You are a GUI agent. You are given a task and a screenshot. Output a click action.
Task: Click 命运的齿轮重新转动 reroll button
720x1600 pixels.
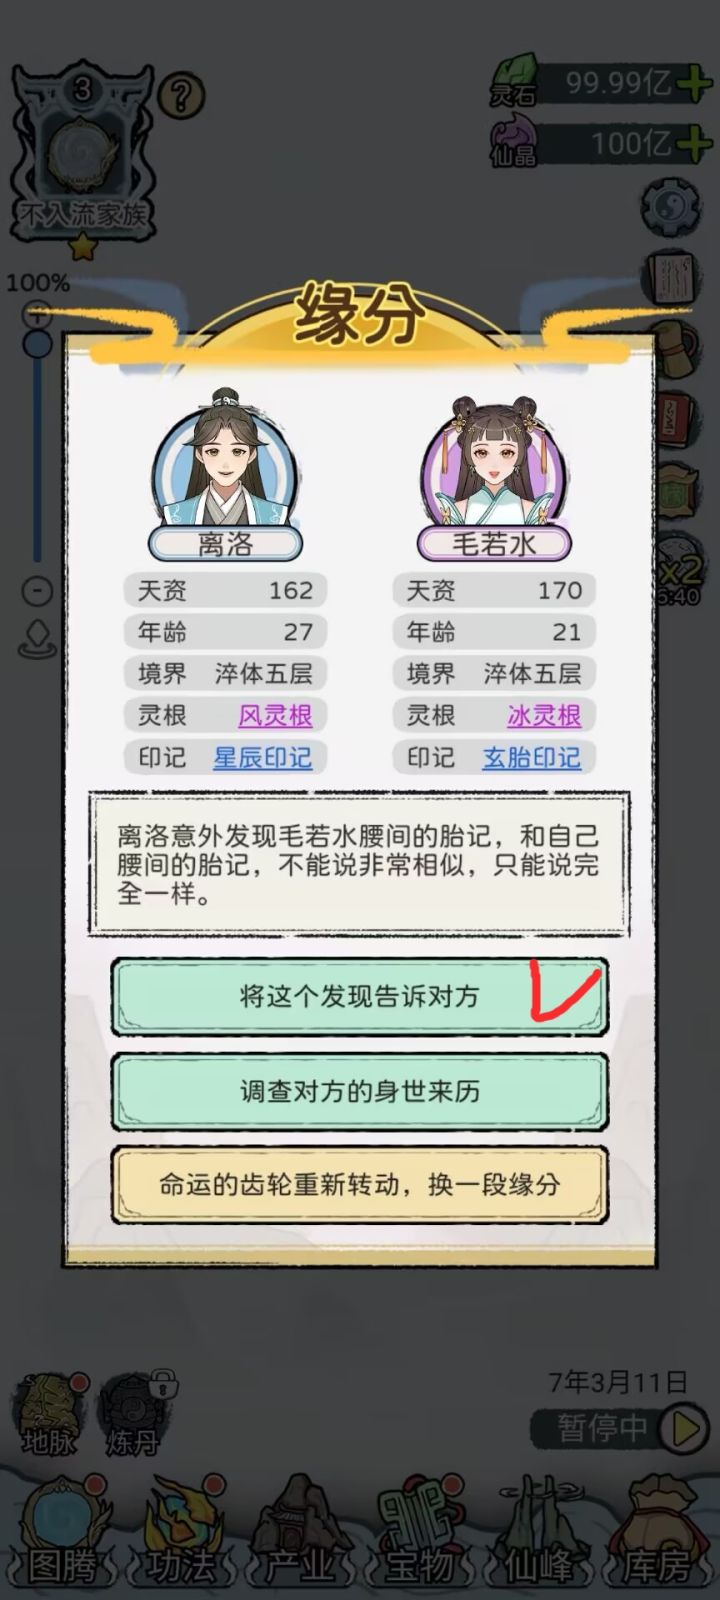click(359, 1185)
